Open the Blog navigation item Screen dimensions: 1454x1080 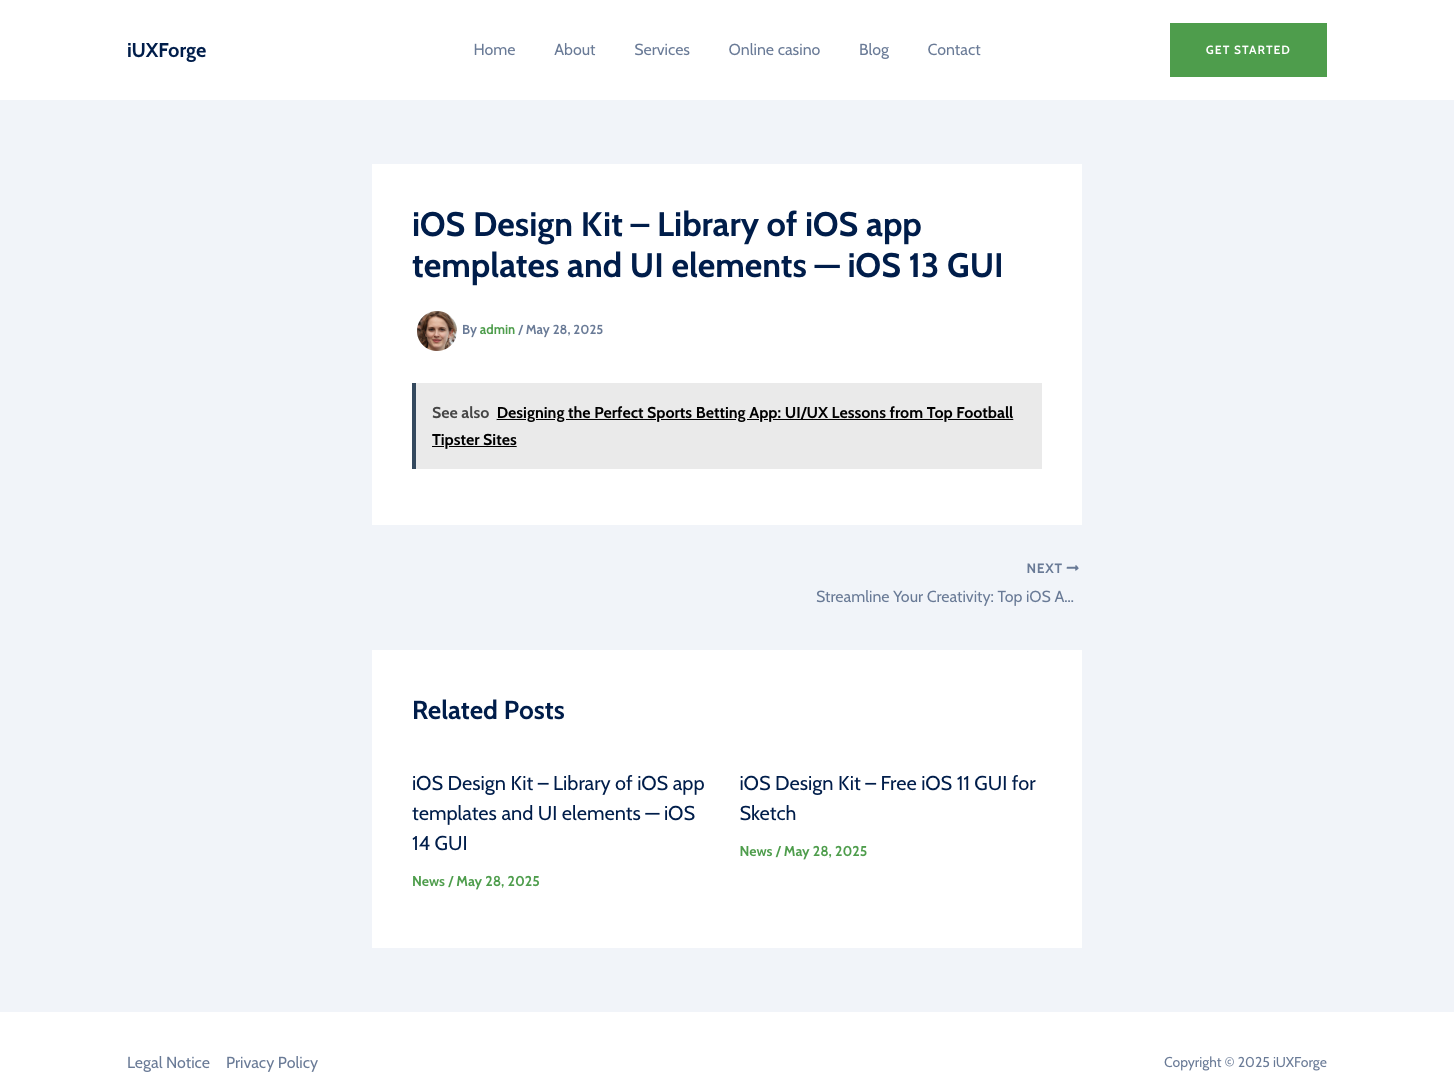coord(873,50)
